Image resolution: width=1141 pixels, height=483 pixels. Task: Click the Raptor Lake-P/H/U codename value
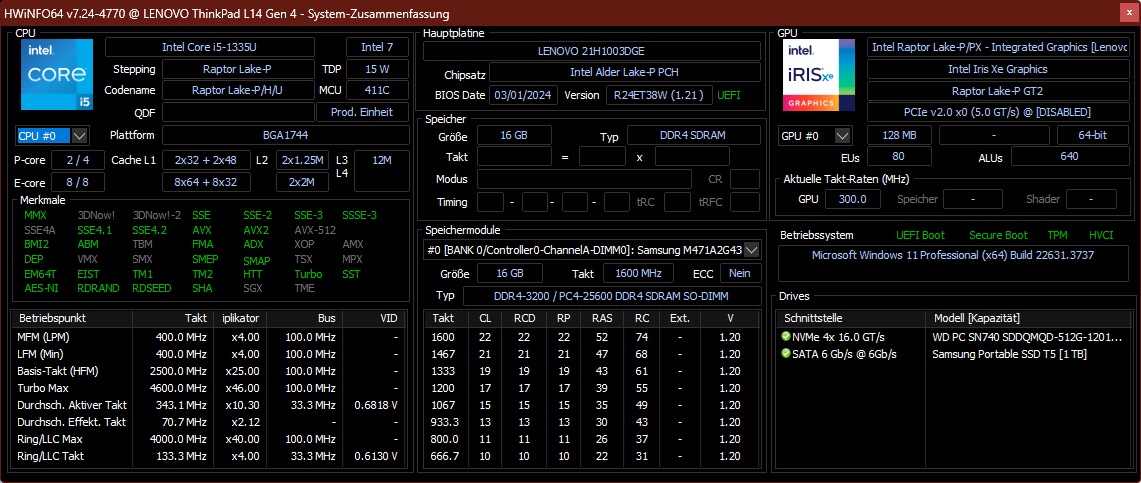point(237,90)
